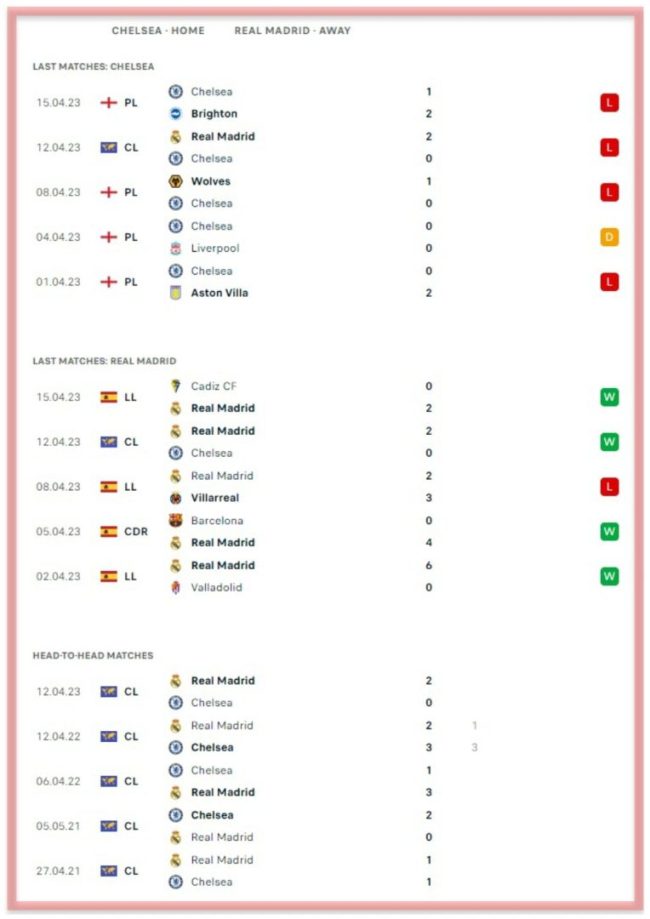
Task: Open Valladolid team link
Action: (x=216, y=588)
